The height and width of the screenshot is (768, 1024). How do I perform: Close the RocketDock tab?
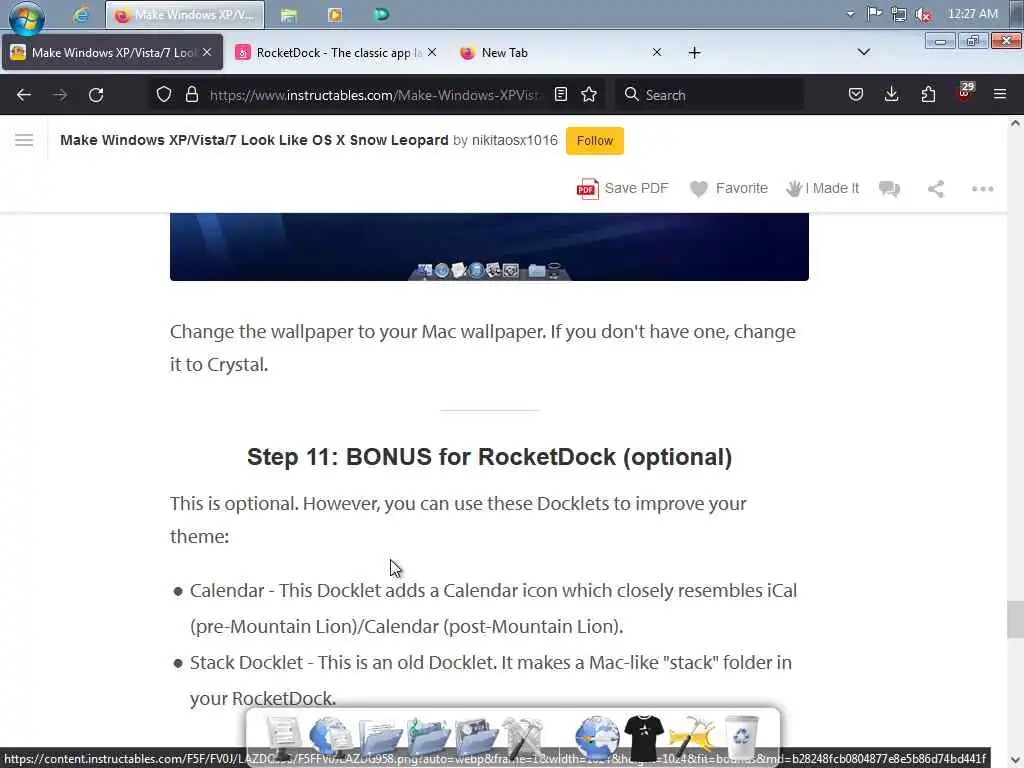coord(432,52)
